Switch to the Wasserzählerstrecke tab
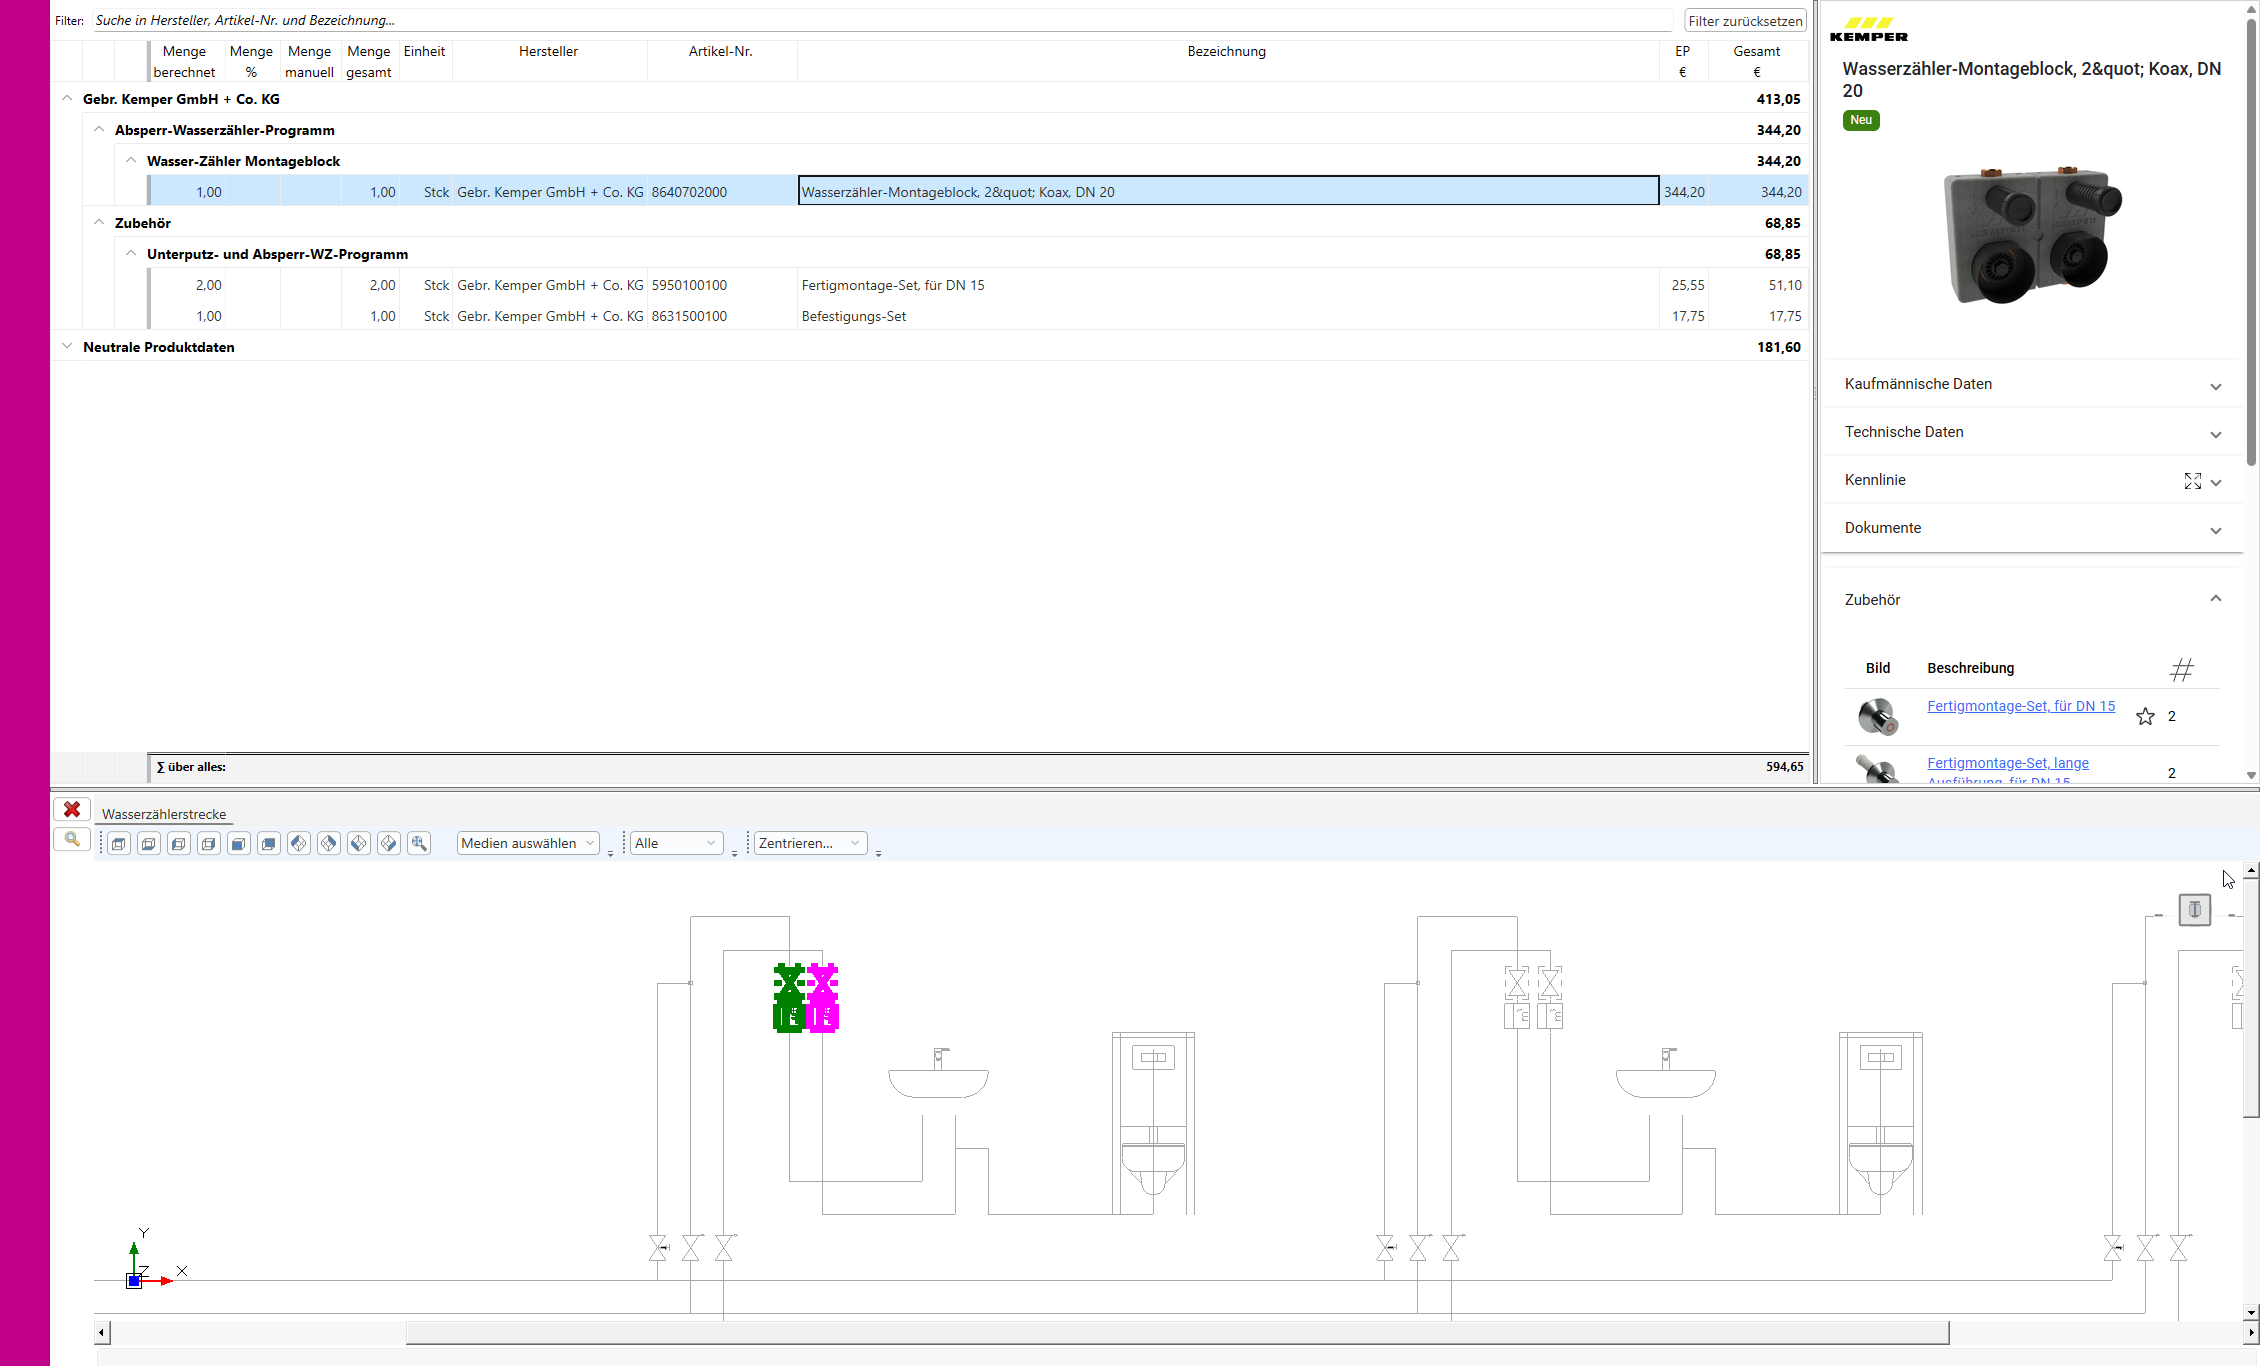Screen dimensions: 2260x1366 (164, 814)
